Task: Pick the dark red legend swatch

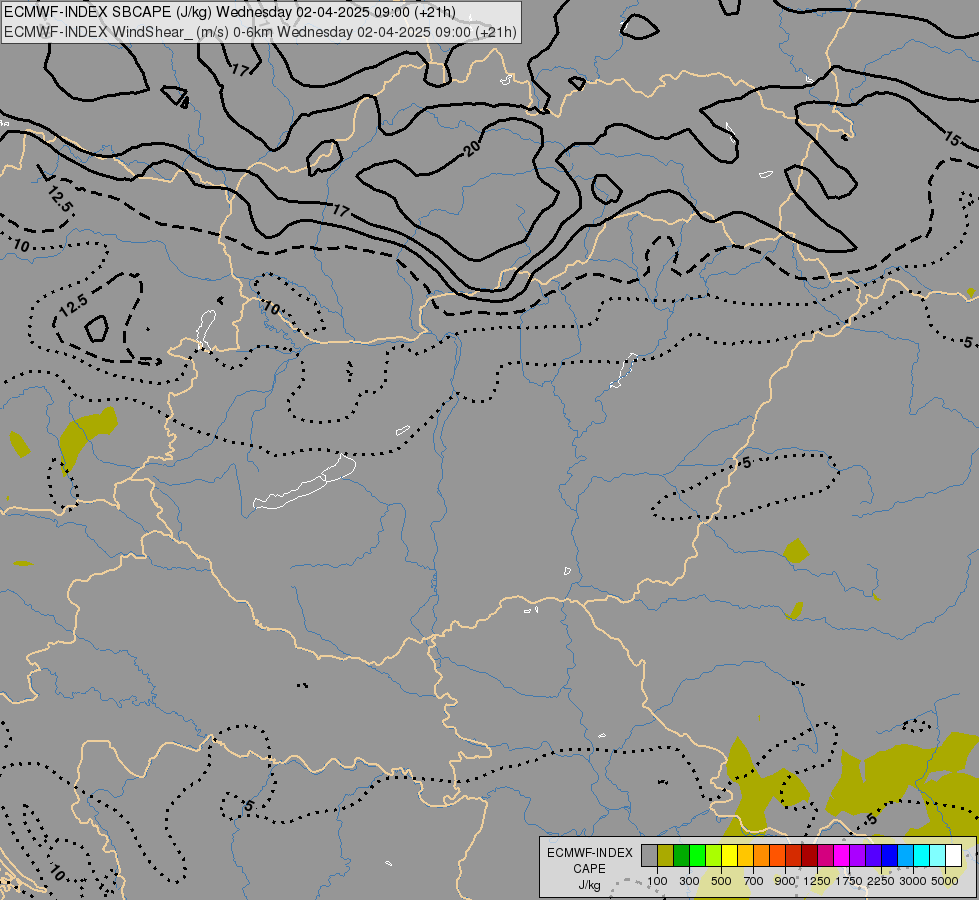Action: 810,856
